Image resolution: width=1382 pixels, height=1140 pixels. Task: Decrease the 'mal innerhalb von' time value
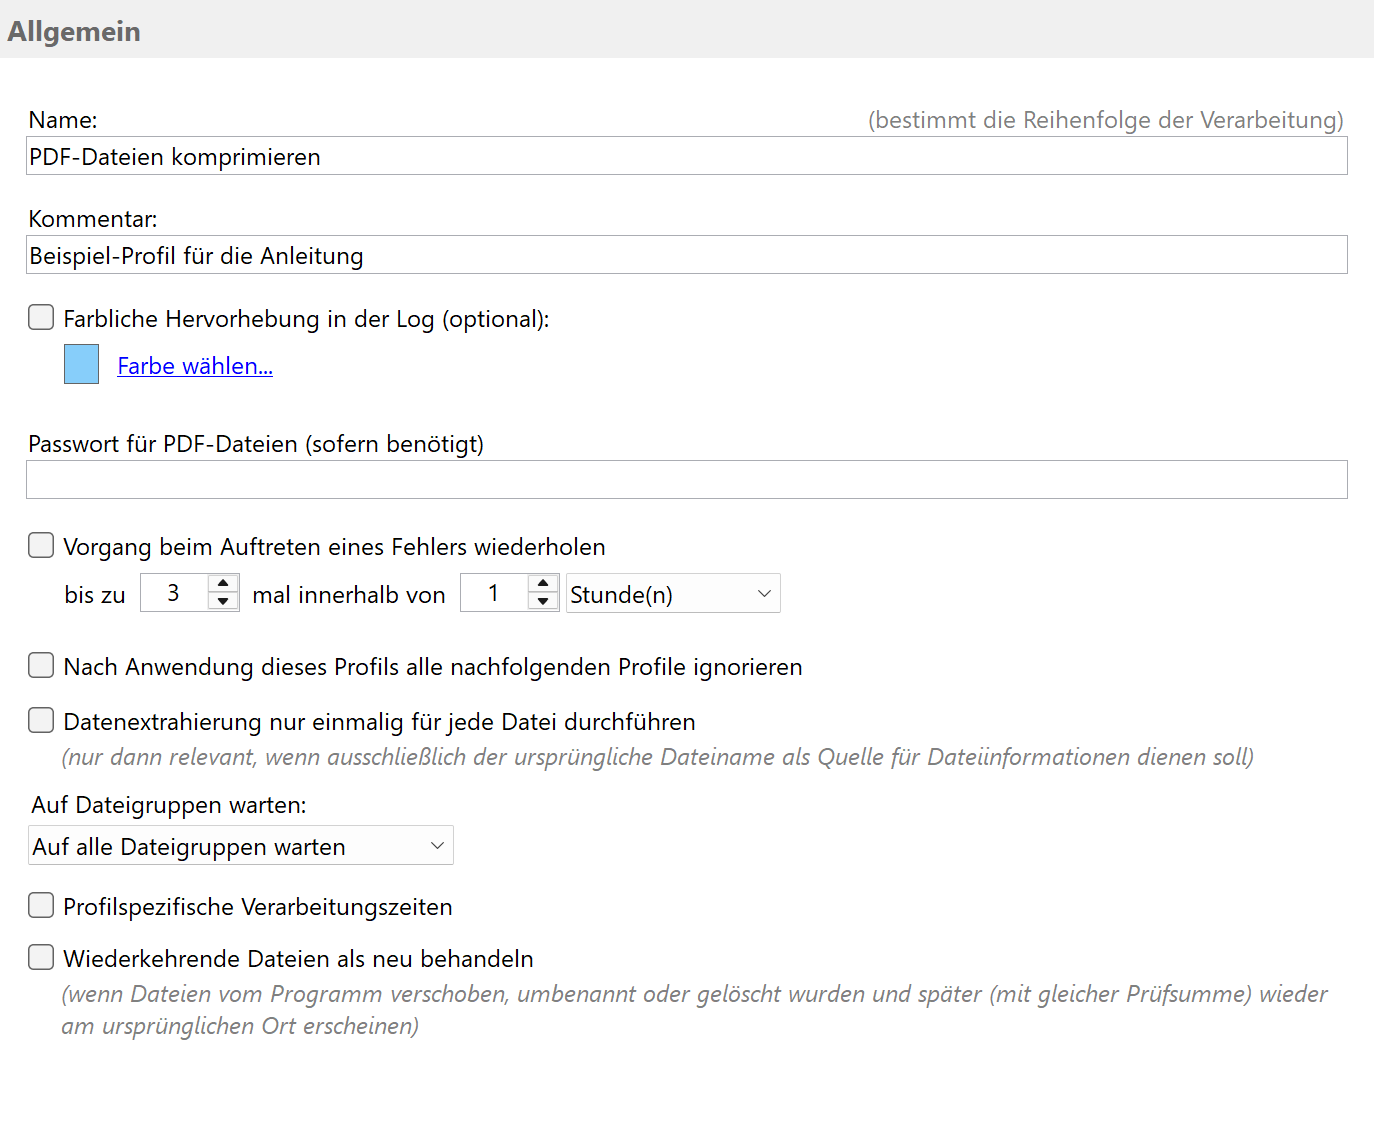coord(543,602)
